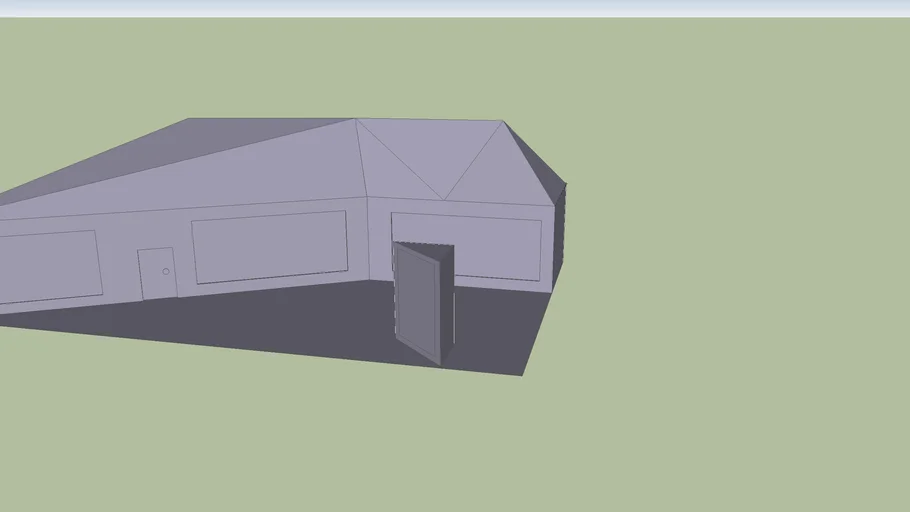Select the round doorknob on the small door

click(166, 271)
